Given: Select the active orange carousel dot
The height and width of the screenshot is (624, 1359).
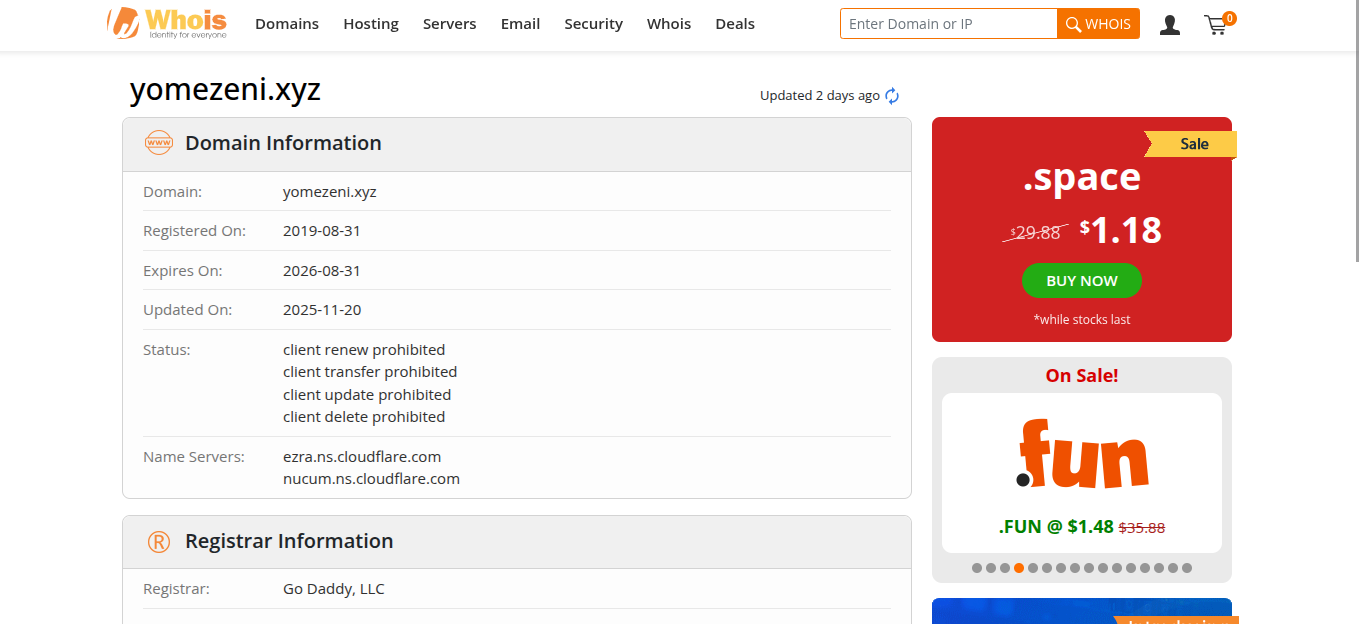Looking at the screenshot, I should 1019,568.
